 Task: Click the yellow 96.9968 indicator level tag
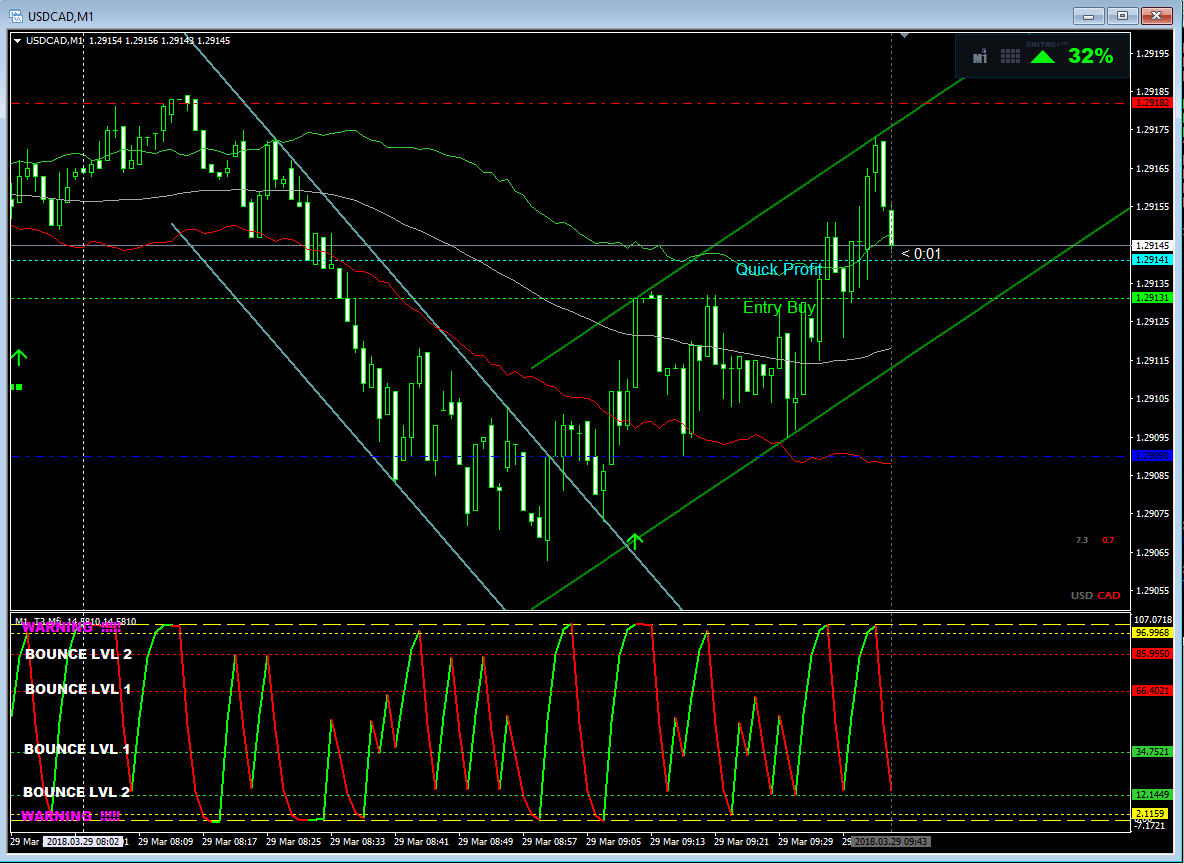(1152, 633)
